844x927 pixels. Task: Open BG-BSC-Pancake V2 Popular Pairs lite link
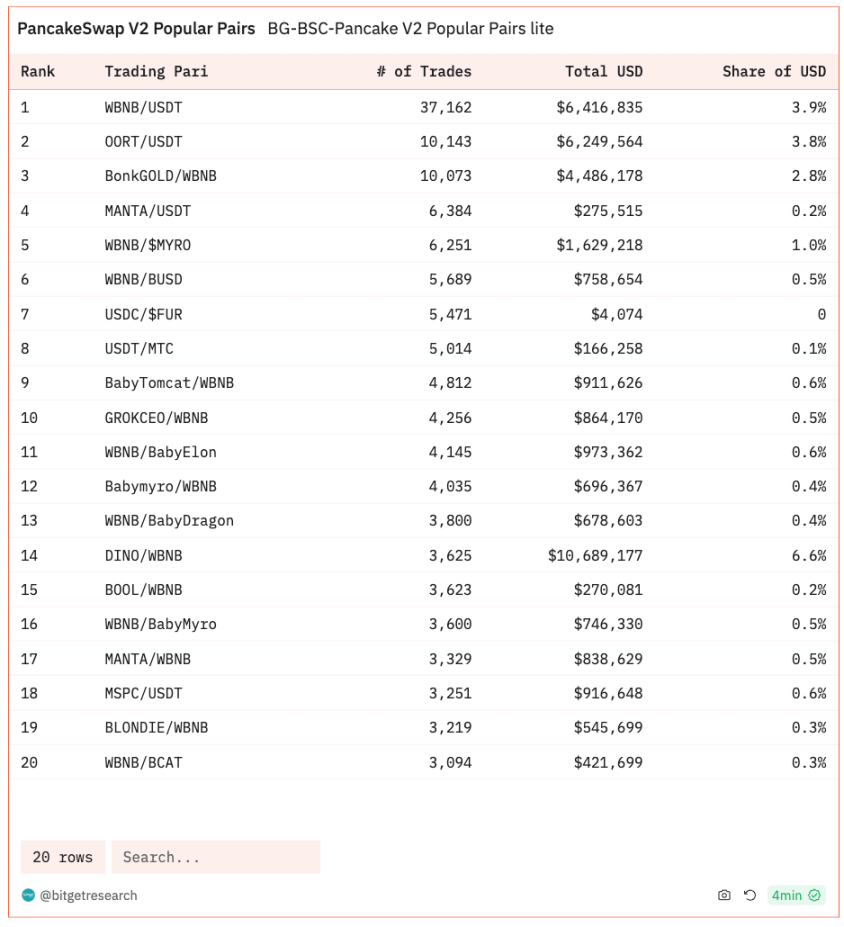(410, 28)
